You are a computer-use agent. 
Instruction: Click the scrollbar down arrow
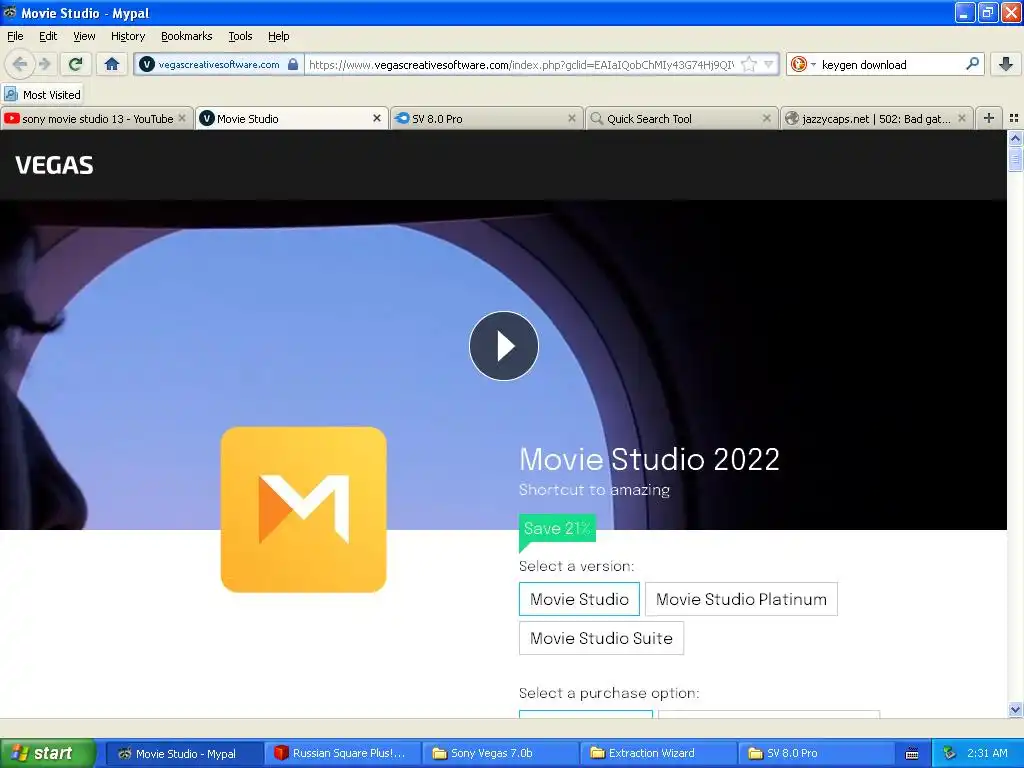tap(1015, 709)
